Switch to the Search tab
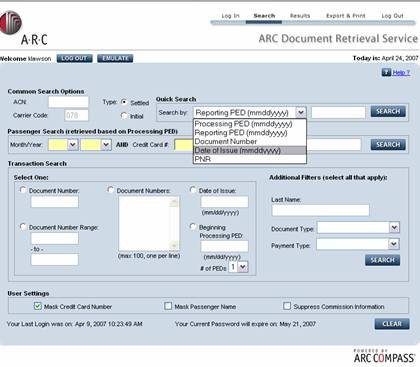The image size is (420, 367). coord(264,16)
